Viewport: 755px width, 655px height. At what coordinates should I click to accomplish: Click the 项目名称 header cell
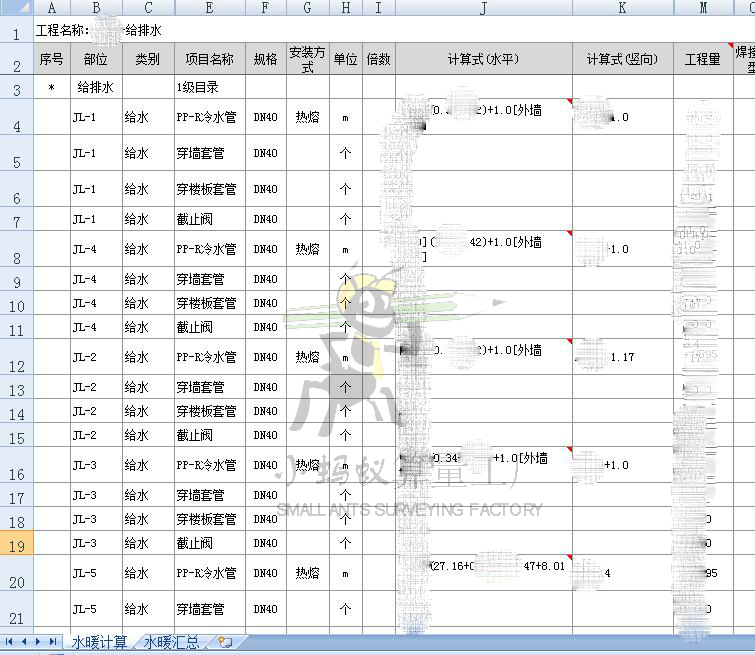[209, 59]
